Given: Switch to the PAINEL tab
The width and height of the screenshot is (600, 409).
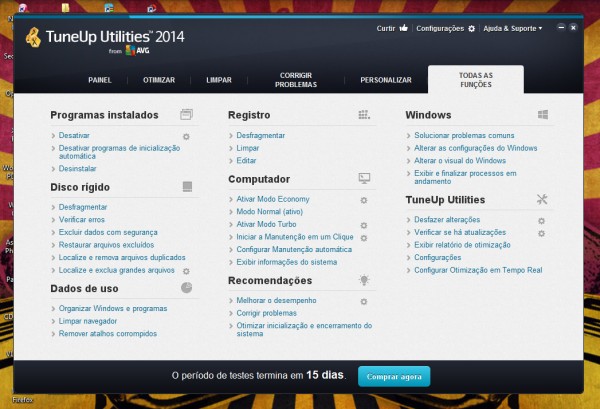Looking at the screenshot, I should [100, 80].
